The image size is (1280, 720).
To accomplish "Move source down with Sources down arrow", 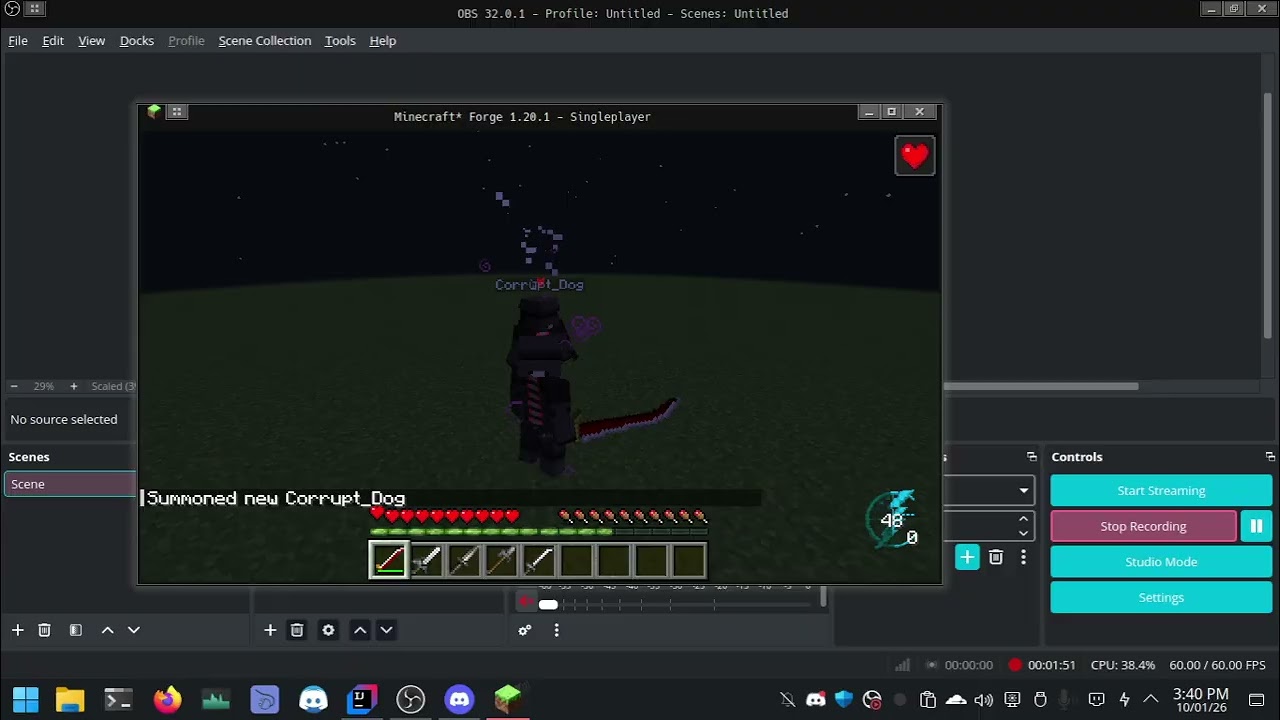I will (x=386, y=630).
